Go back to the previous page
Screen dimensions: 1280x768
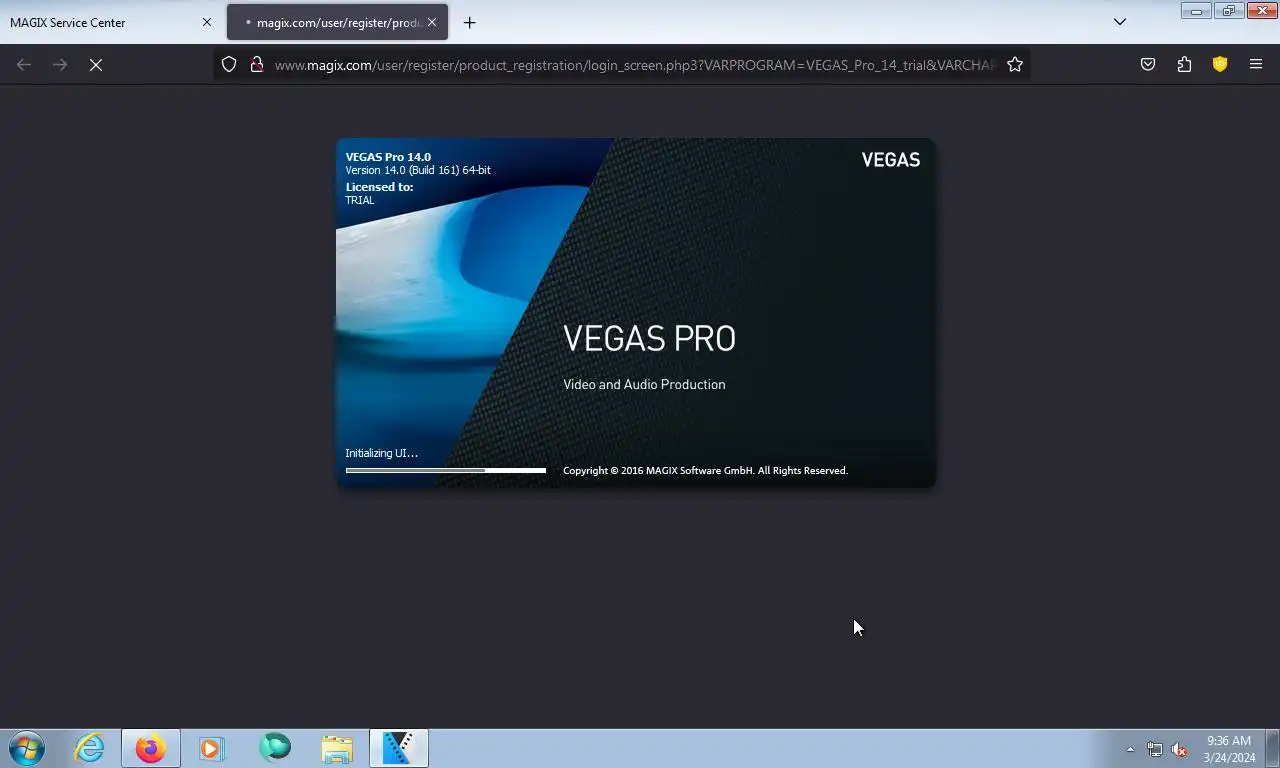pos(24,64)
